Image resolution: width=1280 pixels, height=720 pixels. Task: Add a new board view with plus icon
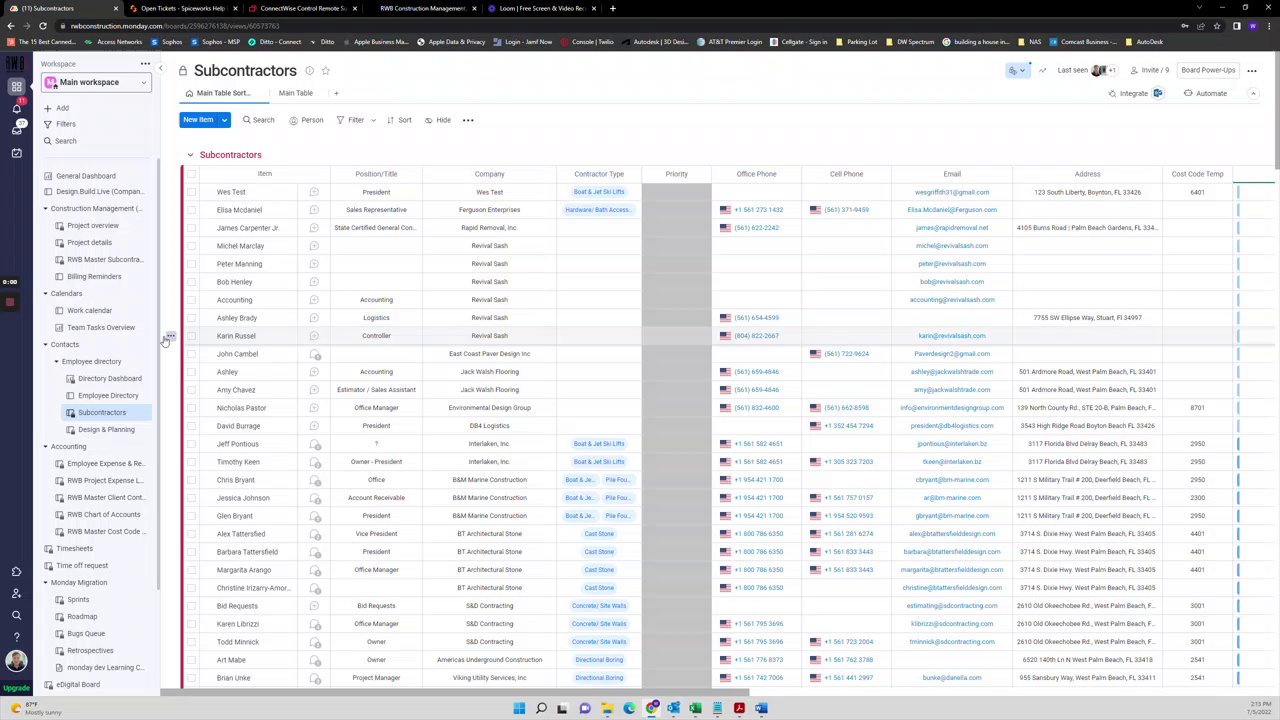click(x=336, y=93)
